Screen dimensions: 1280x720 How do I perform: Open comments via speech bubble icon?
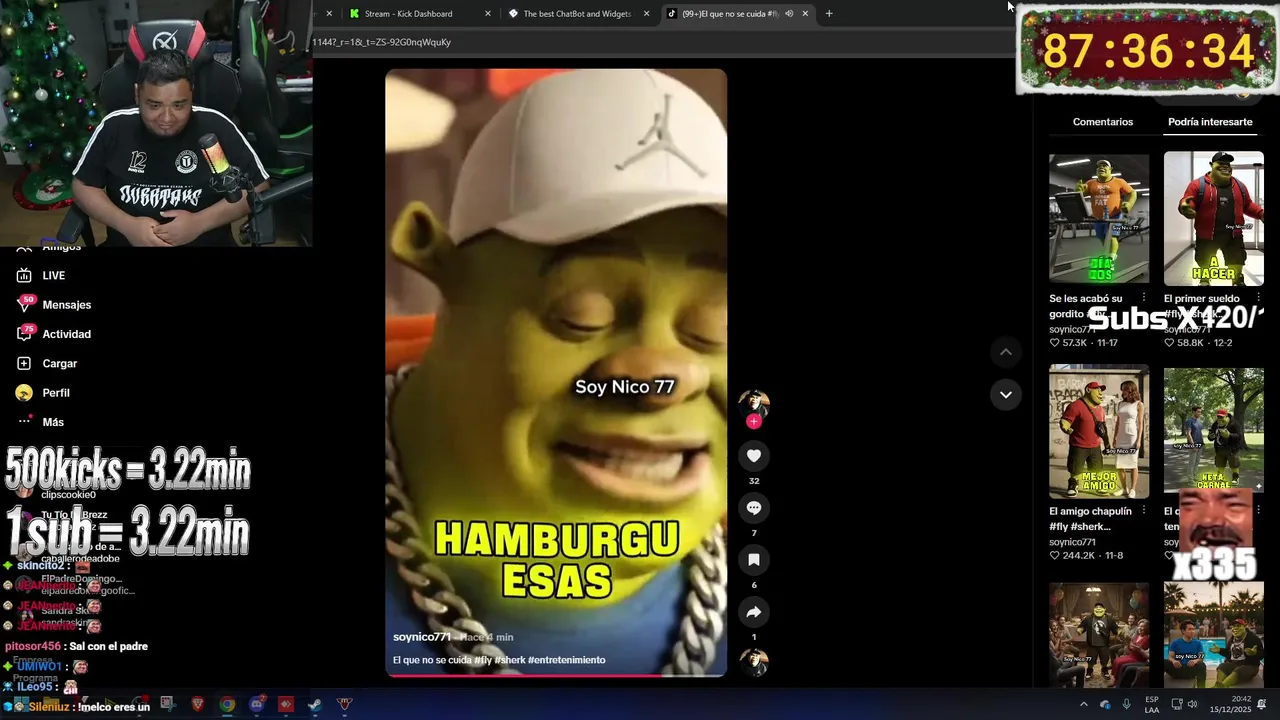tap(754, 508)
